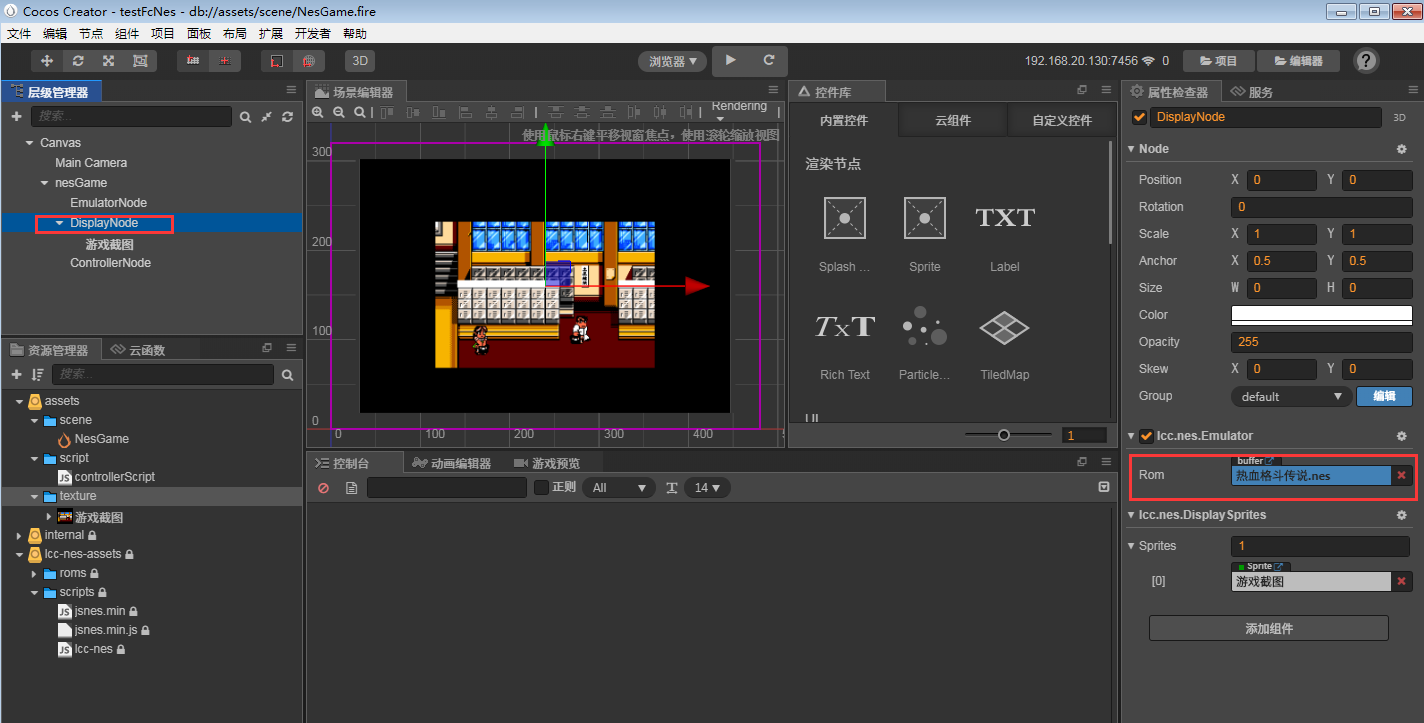This screenshot has height=723, width=1424.
Task: Pick the TiledMap widget icon
Action: (1005, 326)
